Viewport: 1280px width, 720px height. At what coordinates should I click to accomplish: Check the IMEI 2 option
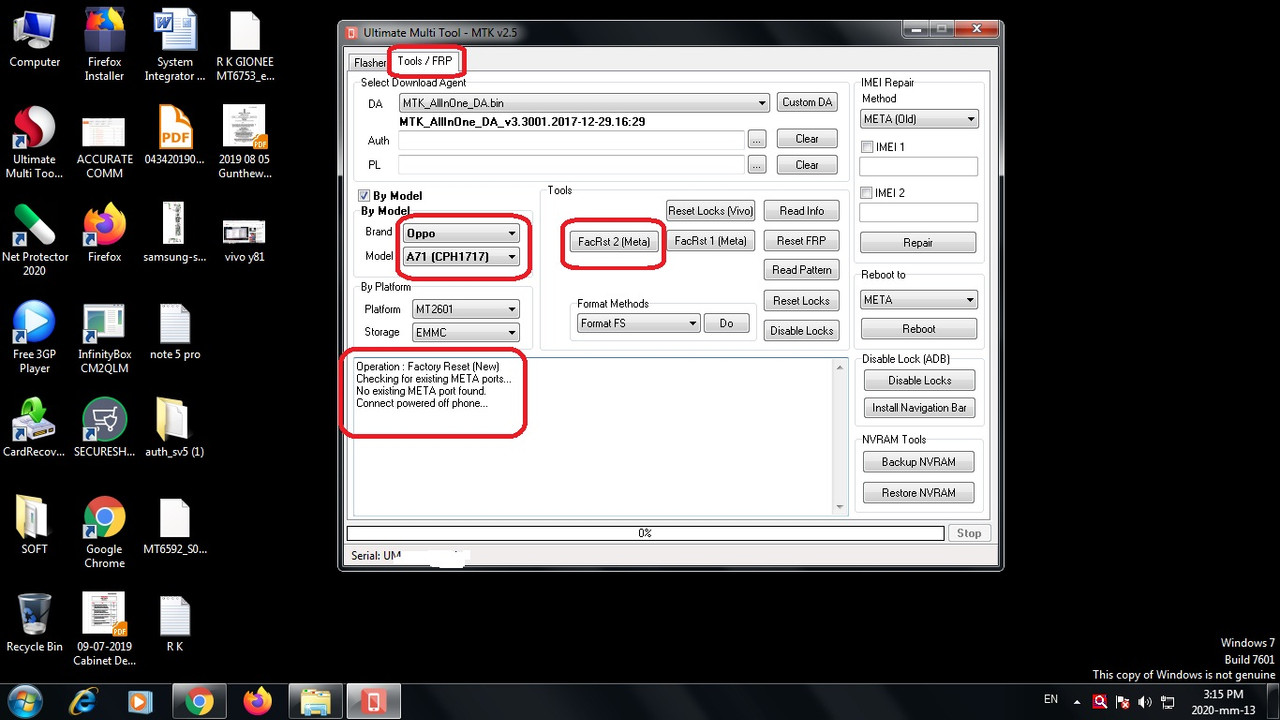866,192
